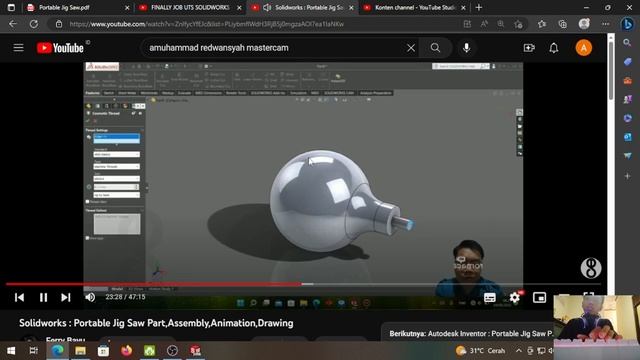Open the orange account avatar A
The image size is (640, 360).
584,48
